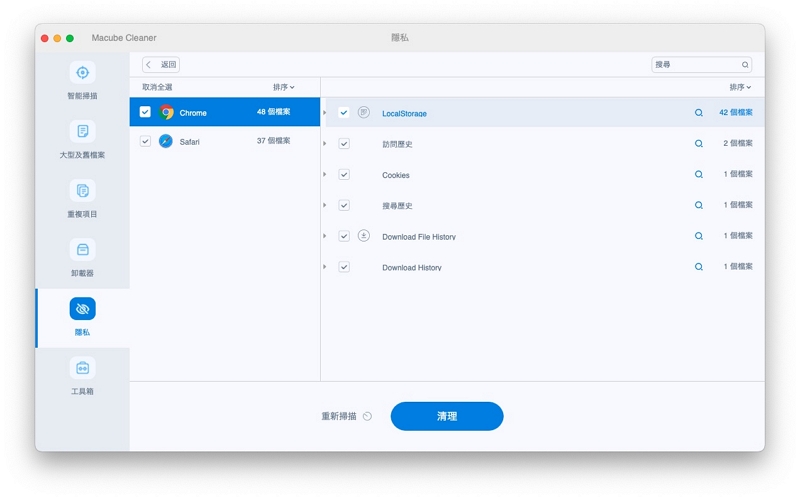
Task: Click 取消全選 to deselect all
Action: (157, 87)
